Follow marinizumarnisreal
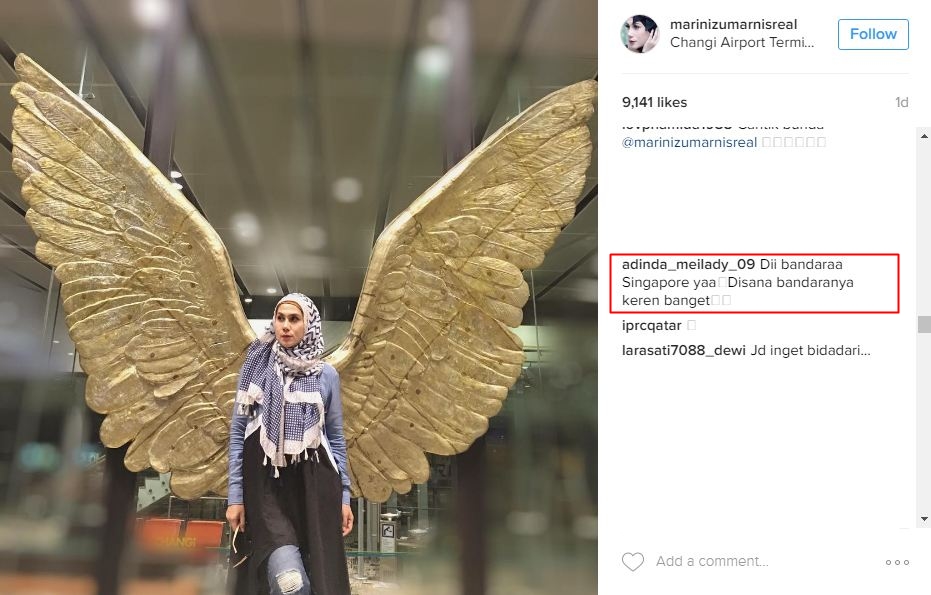 pos(873,34)
